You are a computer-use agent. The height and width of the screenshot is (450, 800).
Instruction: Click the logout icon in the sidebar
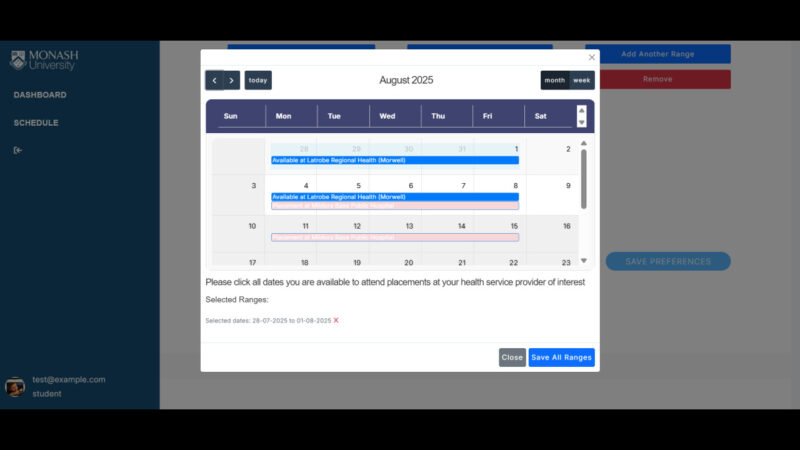click(18, 150)
